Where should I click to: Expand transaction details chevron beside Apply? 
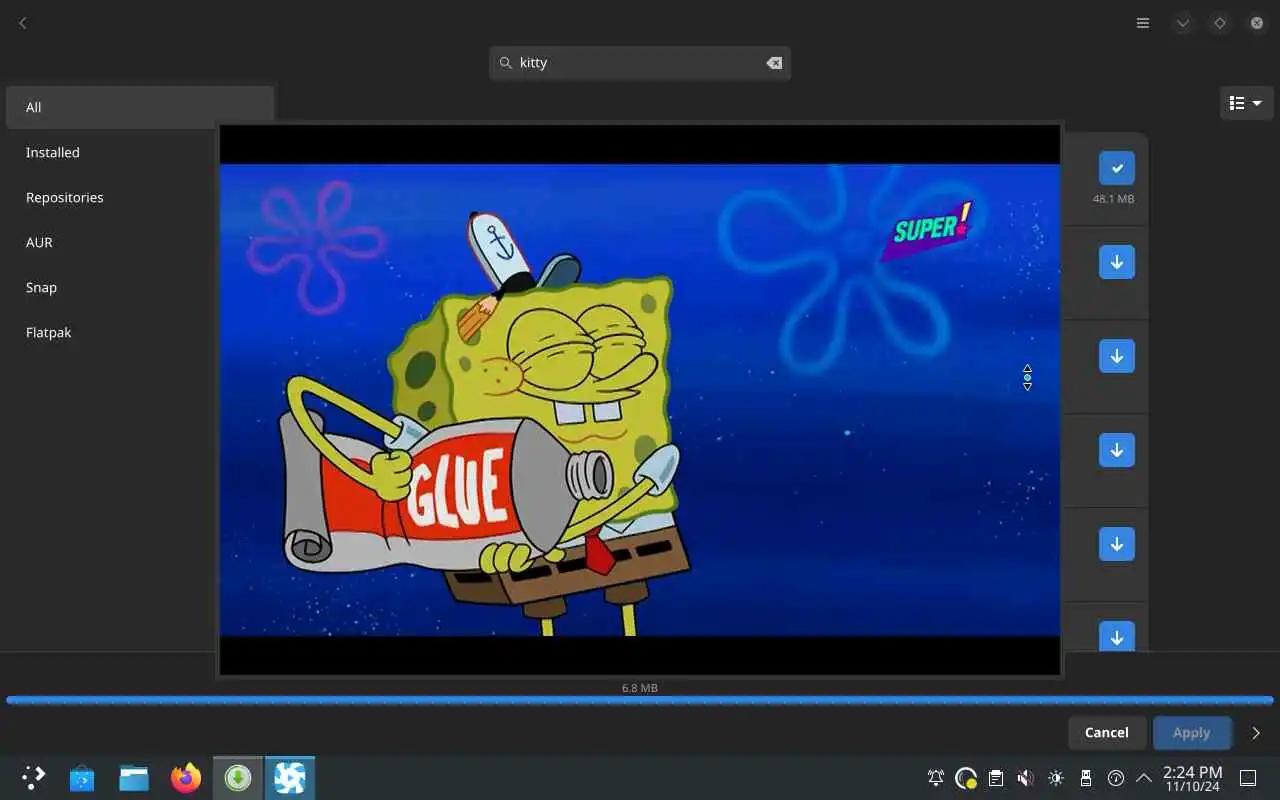(x=1256, y=733)
